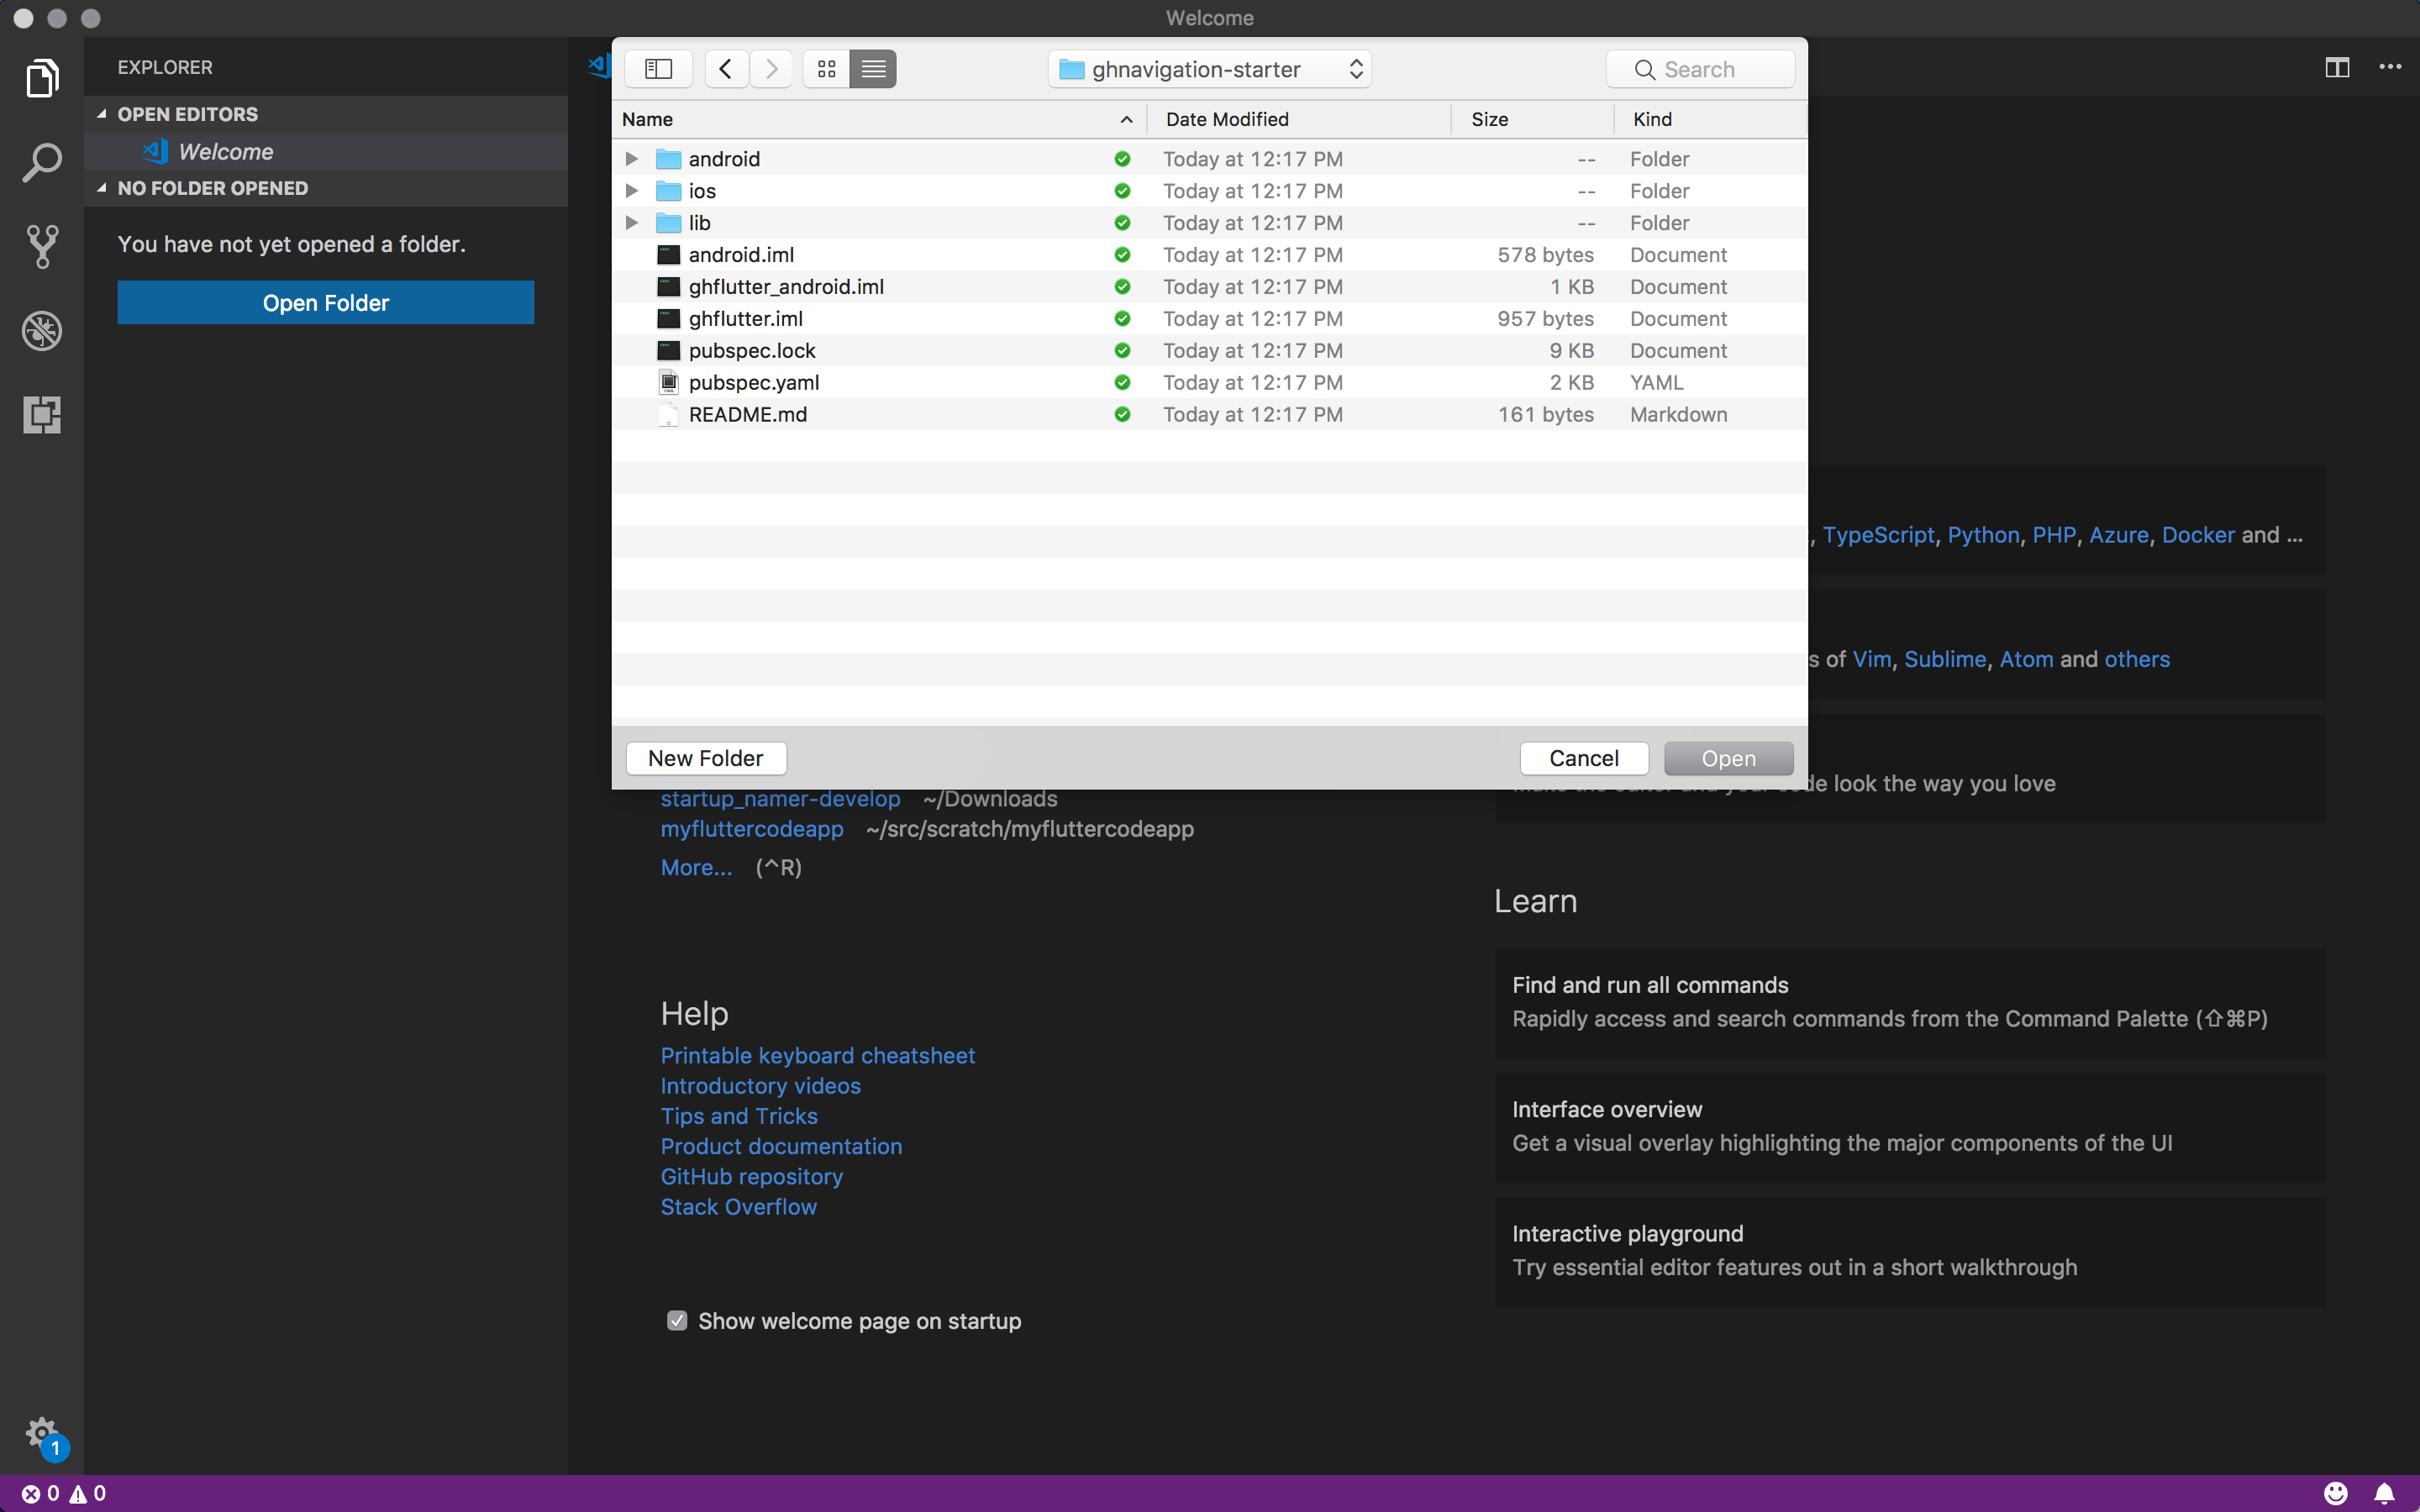Viewport: 2420px width, 1512px height.
Task: Open the Explorer view in the activity bar
Action: pyautogui.click(x=42, y=78)
